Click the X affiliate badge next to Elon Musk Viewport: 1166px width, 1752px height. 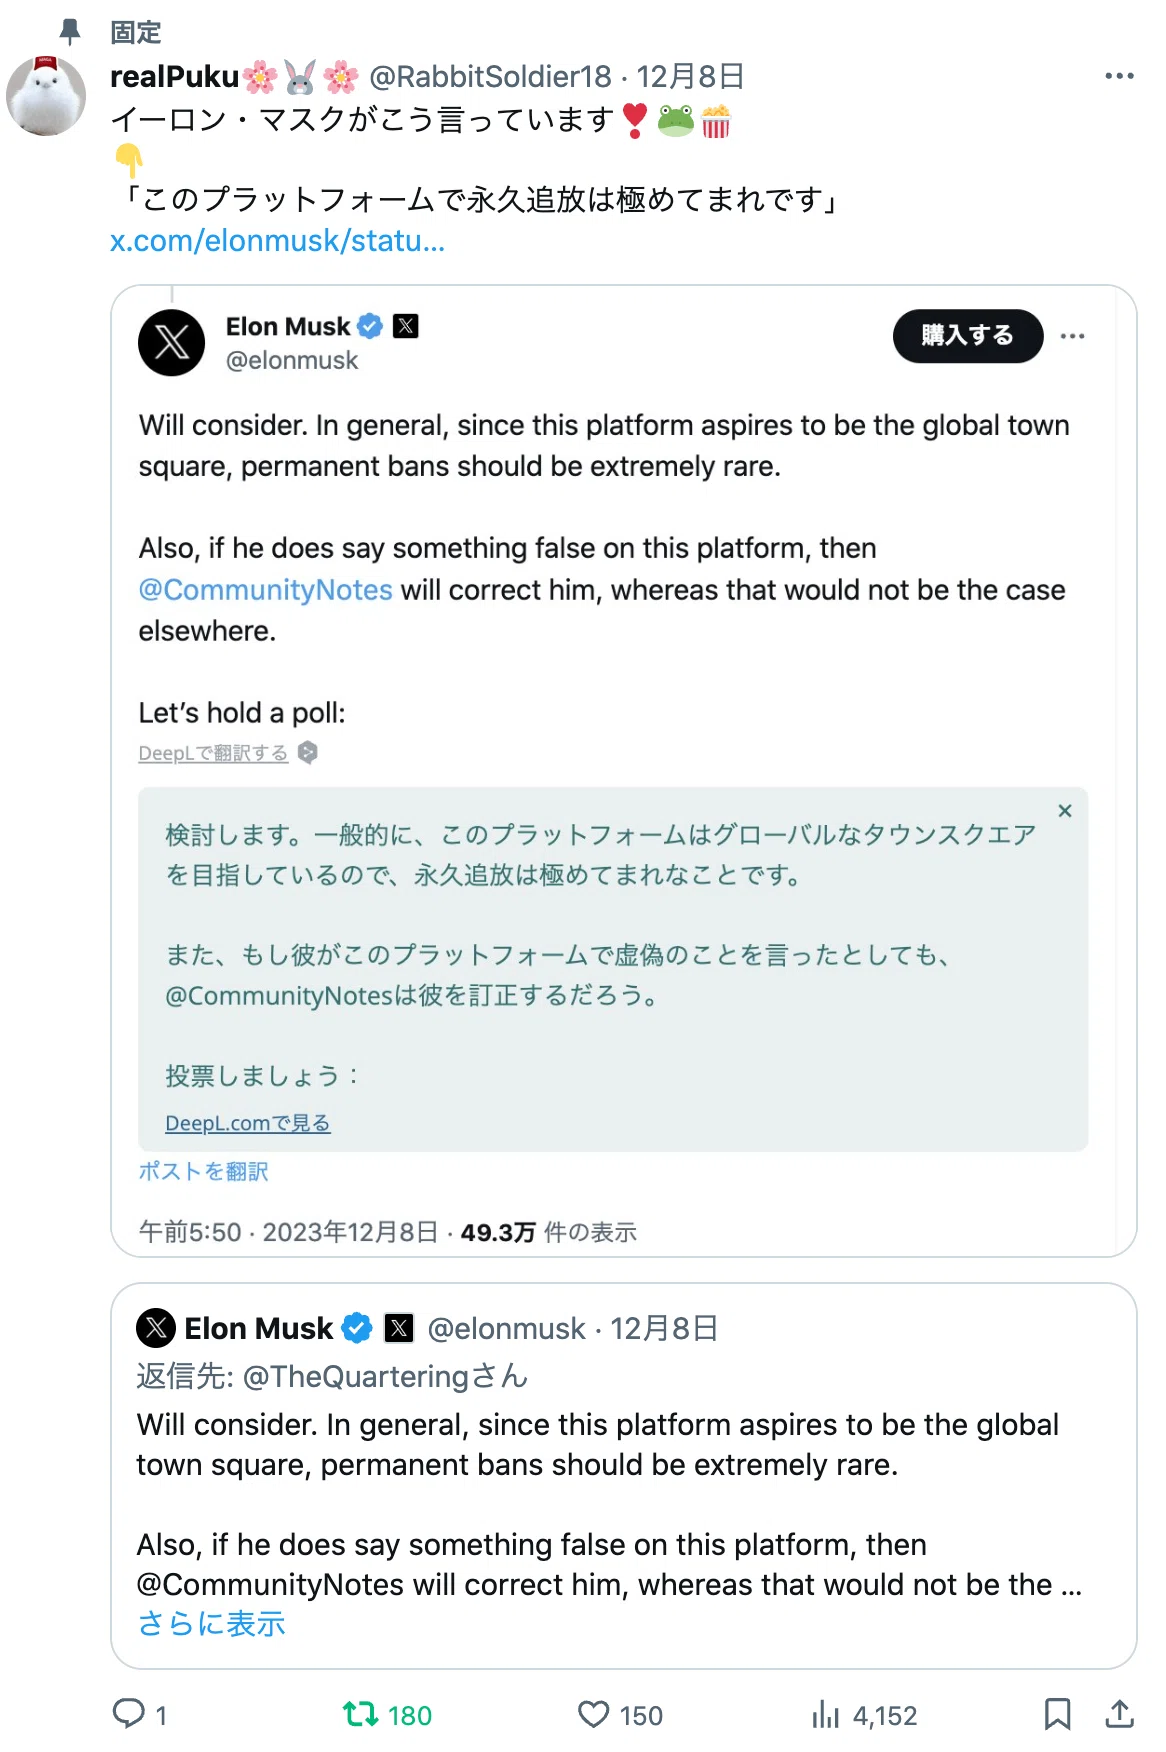click(x=405, y=326)
